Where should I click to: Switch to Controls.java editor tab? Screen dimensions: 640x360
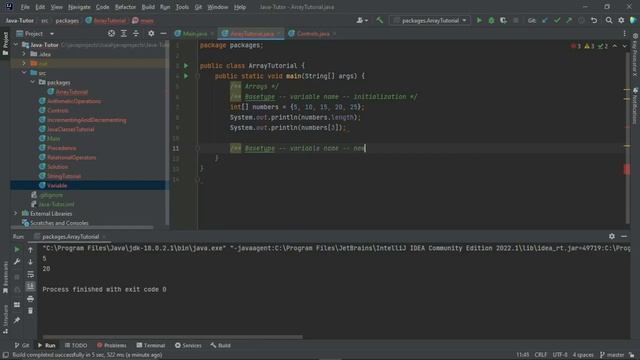coord(312,33)
